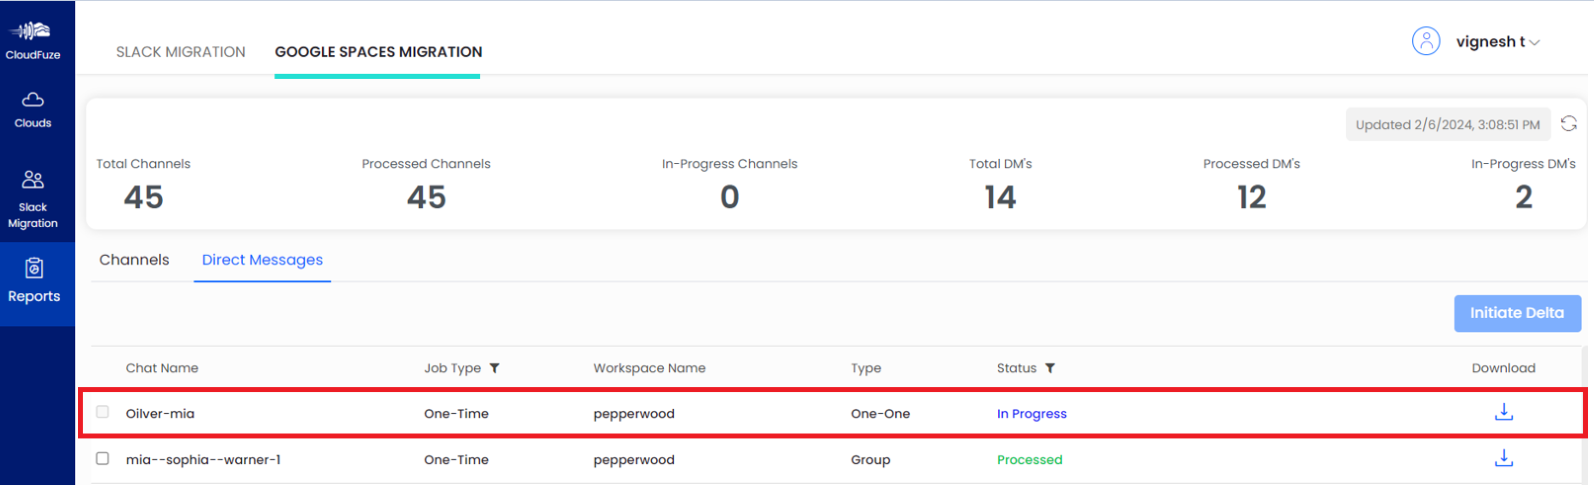Open the Job Type filter
Screen dimensions: 1594x488
pos(494,368)
